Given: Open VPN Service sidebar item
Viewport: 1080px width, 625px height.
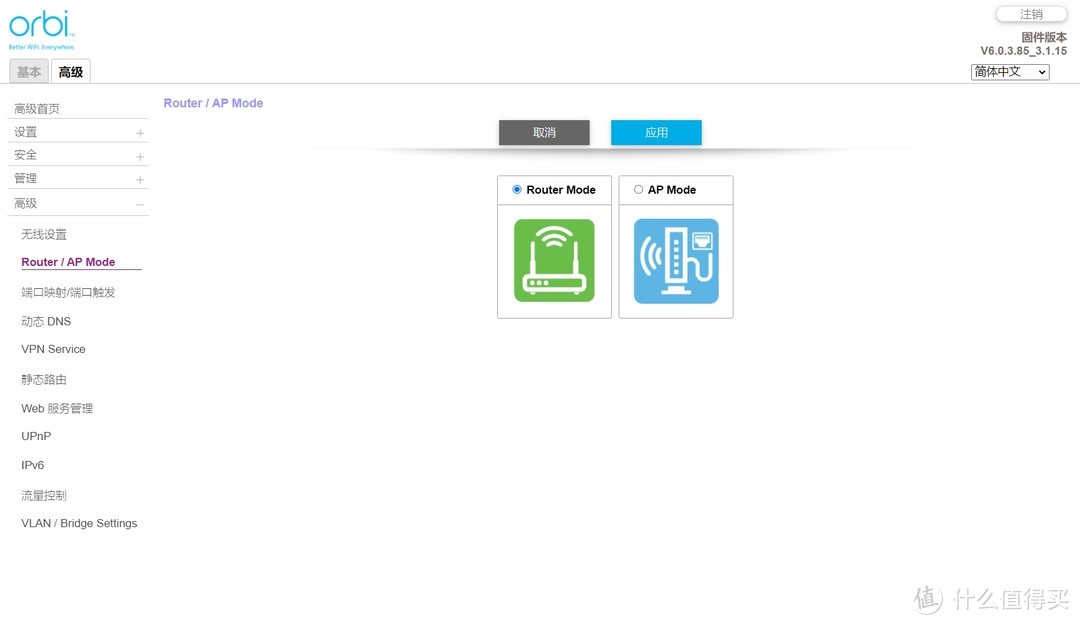Looking at the screenshot, I should click(54, 349).
